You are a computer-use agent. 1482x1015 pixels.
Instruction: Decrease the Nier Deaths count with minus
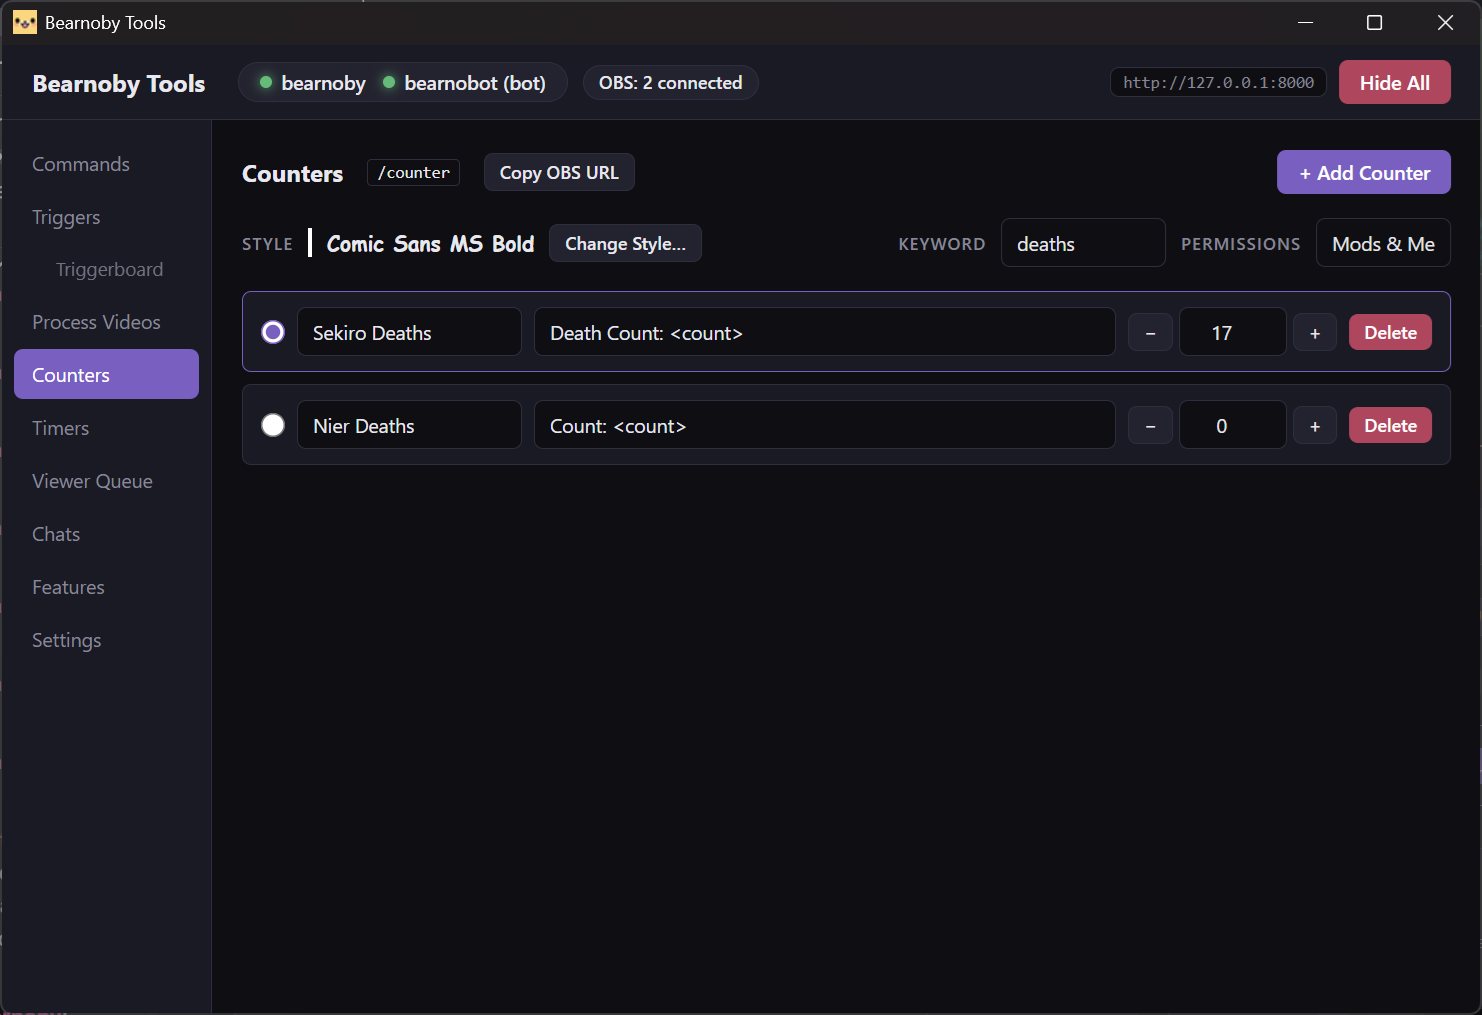[1150, 426]
